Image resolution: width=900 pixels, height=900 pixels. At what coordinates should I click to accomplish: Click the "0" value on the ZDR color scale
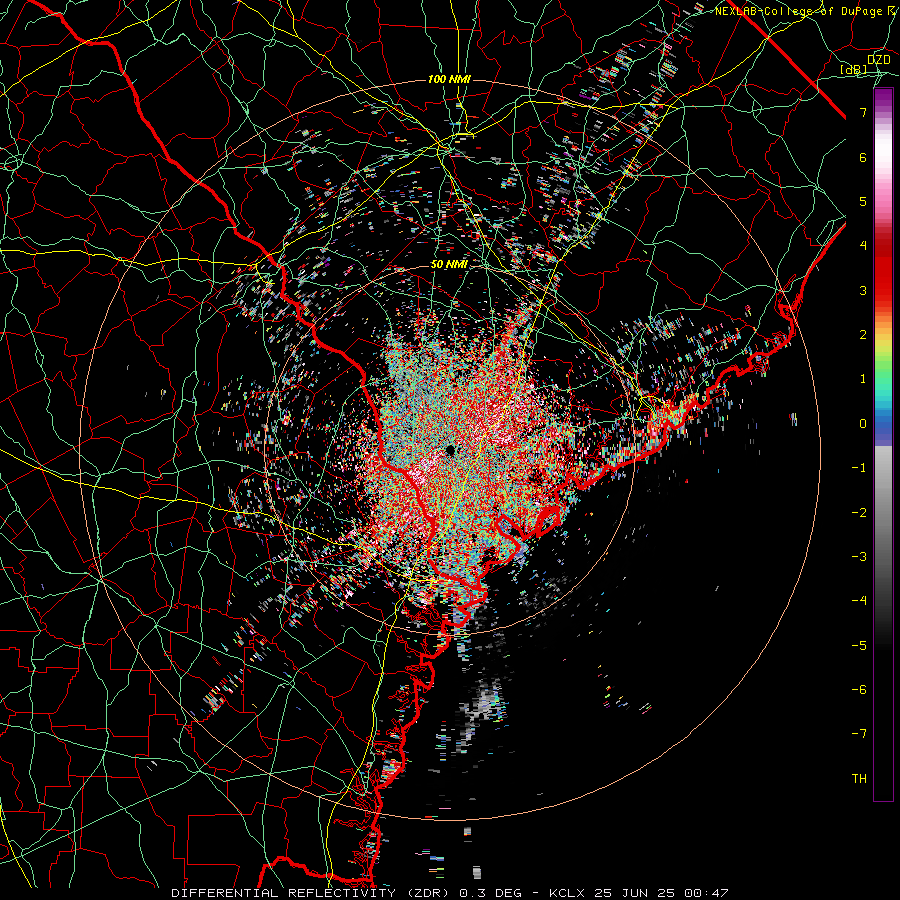[863, 424]
